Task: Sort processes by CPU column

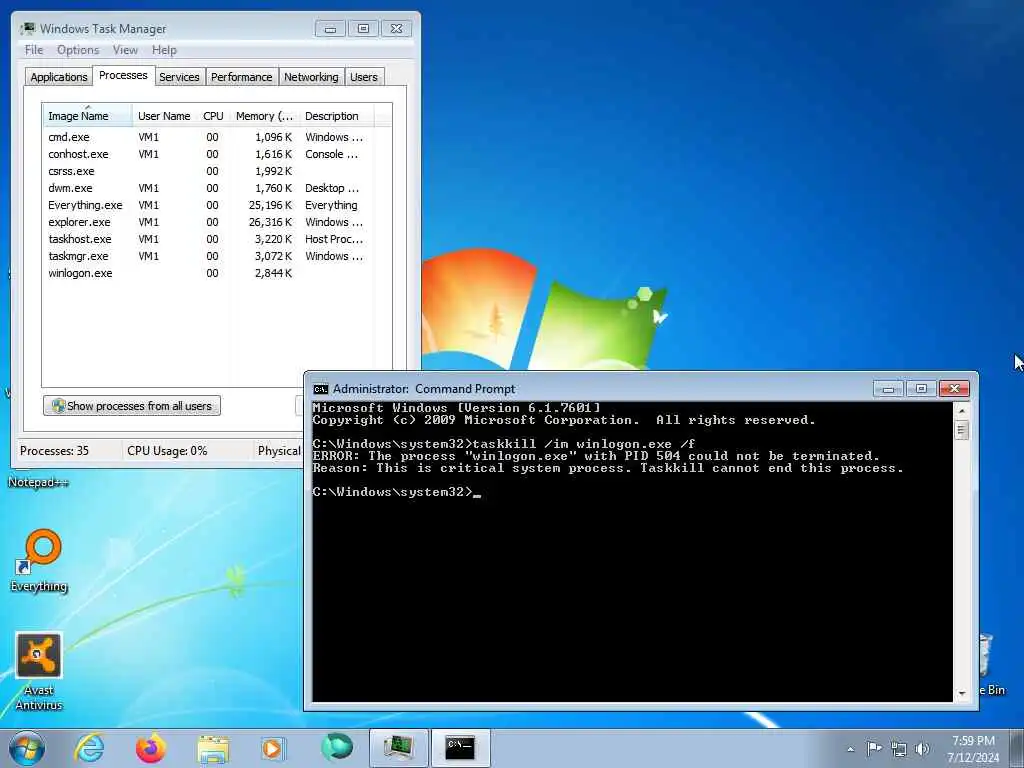Action: (213, 116)
